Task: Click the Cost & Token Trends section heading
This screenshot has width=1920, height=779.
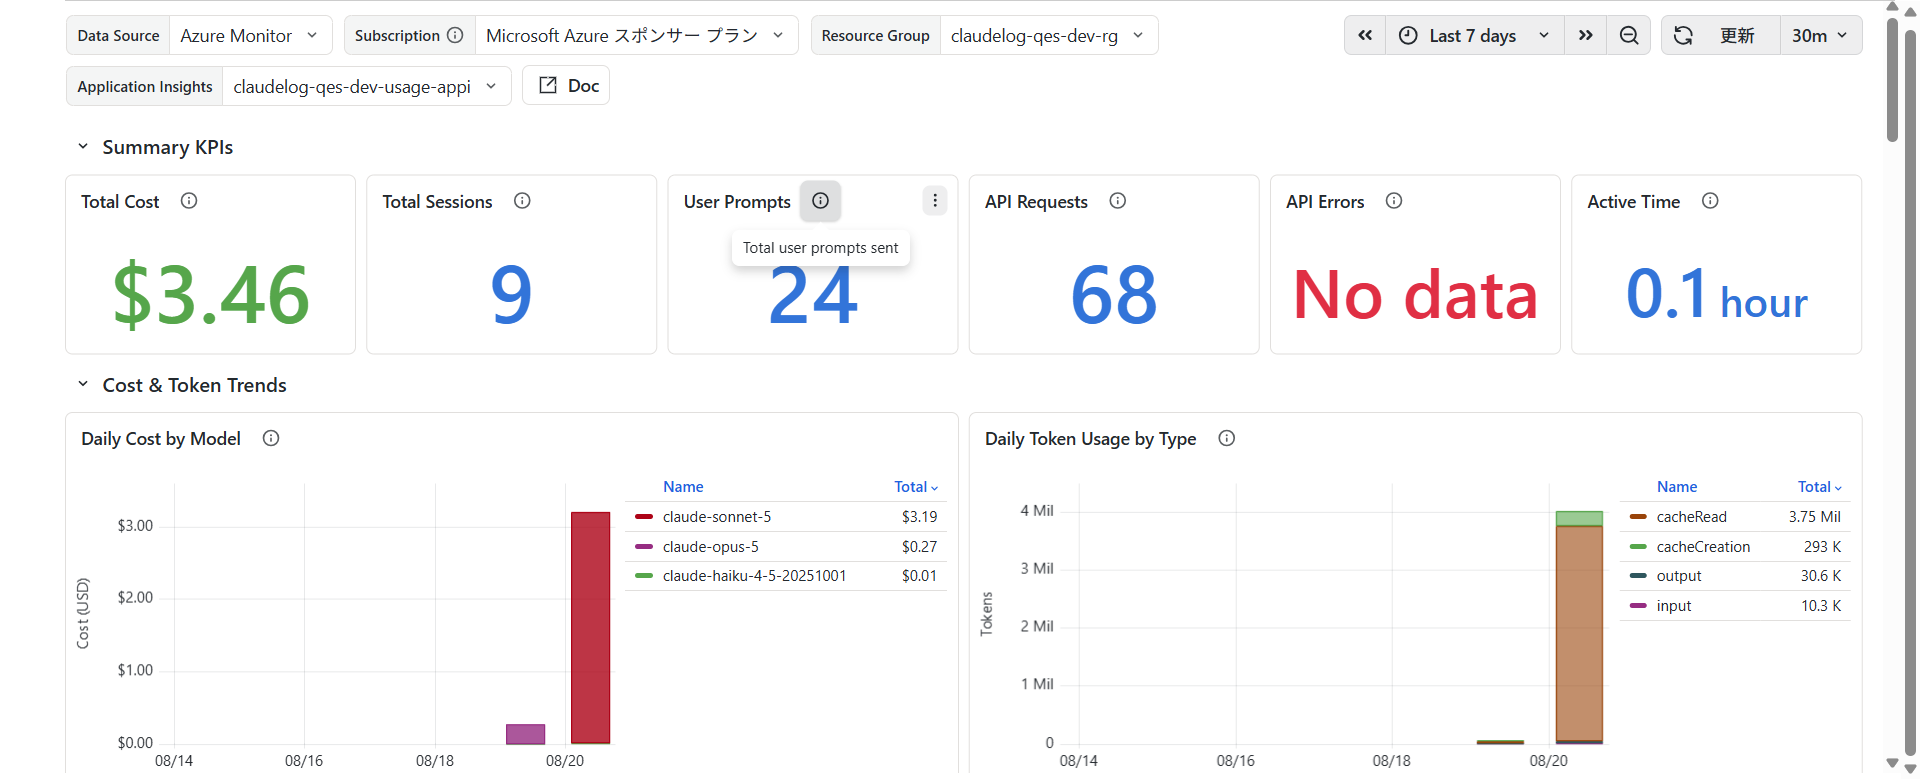Action: [x=194, y=385]
